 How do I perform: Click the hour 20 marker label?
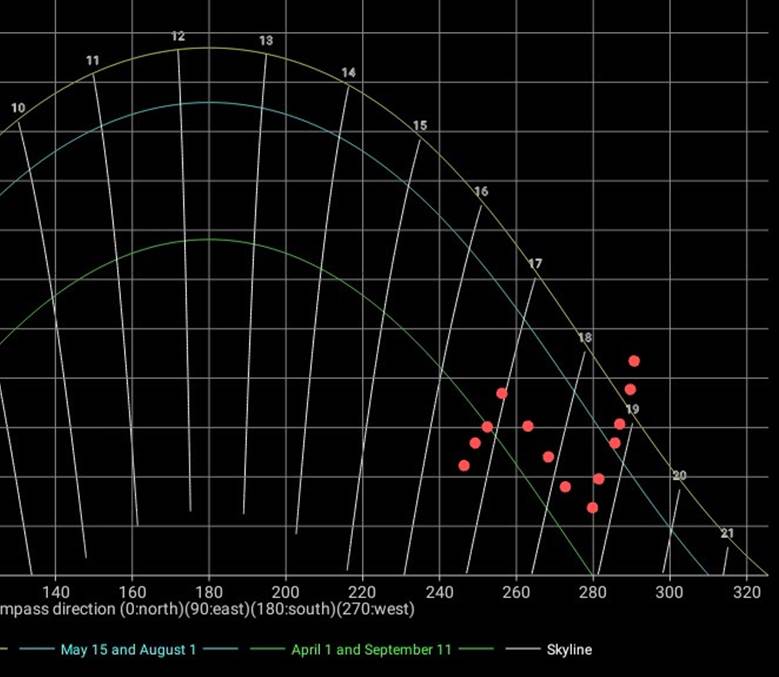pyautogui.click(x=679, y=476)
